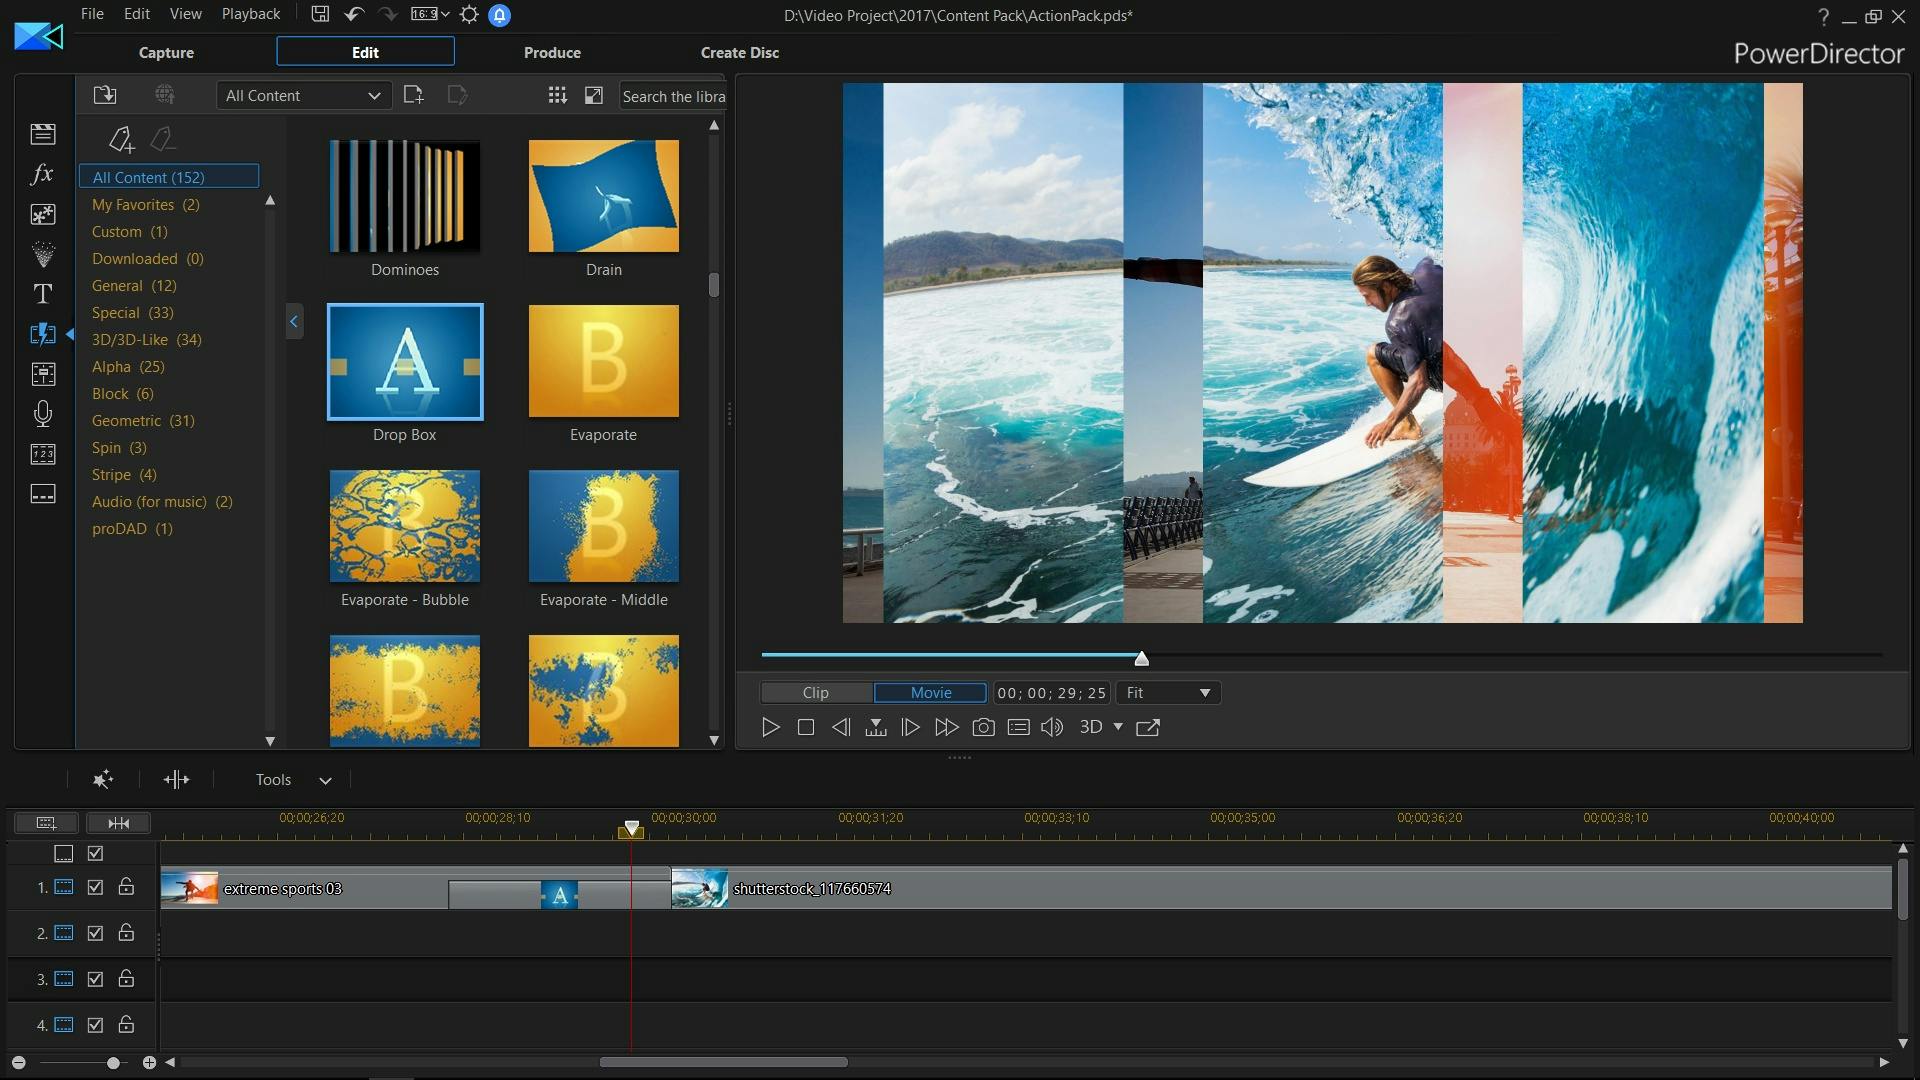Click tag list scroll down arrow

[270, 741]
